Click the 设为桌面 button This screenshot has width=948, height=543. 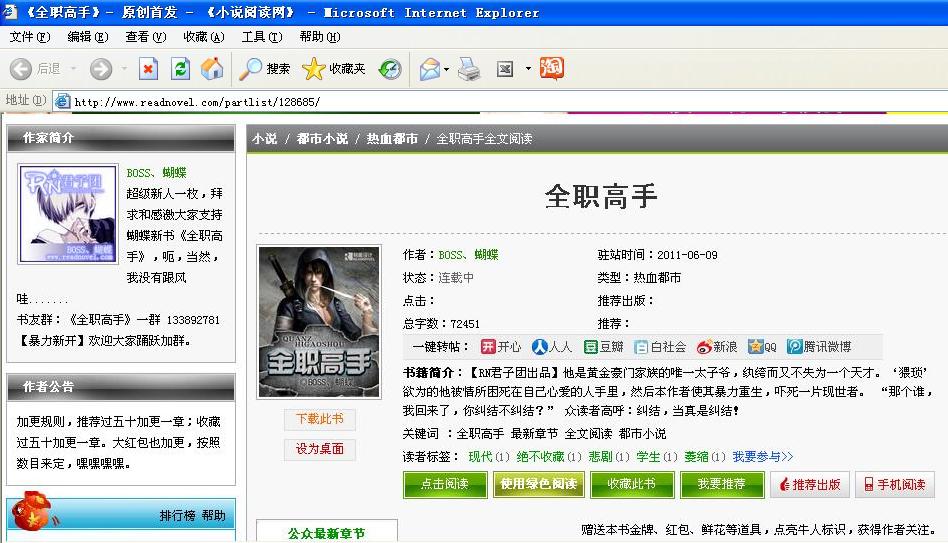pyautogui.click(x=319, y=449)
